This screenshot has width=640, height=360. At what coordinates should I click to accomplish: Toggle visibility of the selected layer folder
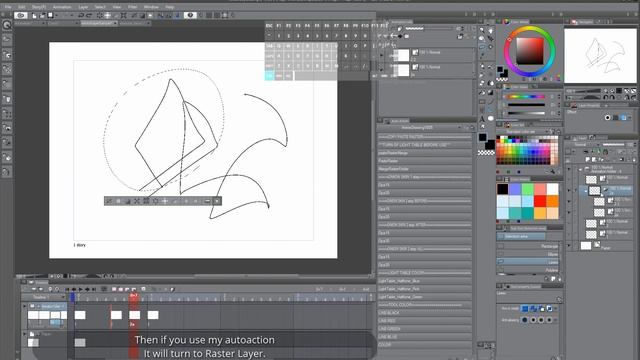tap(569, 191)
